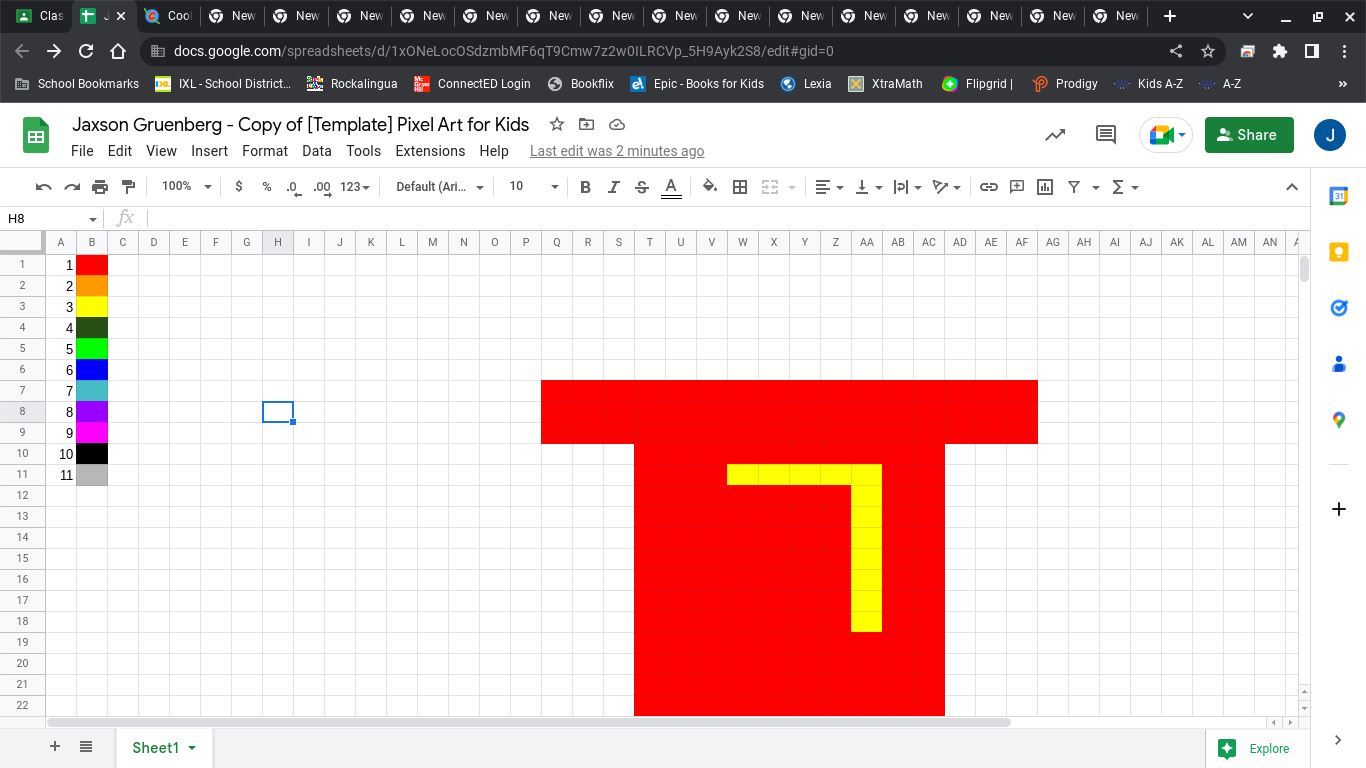
Task: Click the borders icon in toolbar
Action: coord(740,187)
